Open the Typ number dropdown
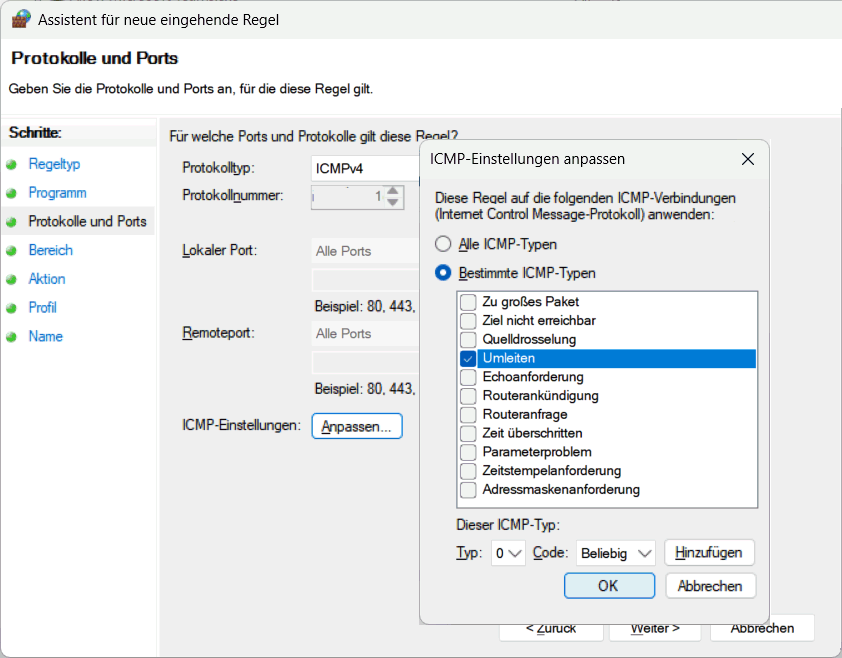This screenshot has width=842, height=658. point(508,553)
